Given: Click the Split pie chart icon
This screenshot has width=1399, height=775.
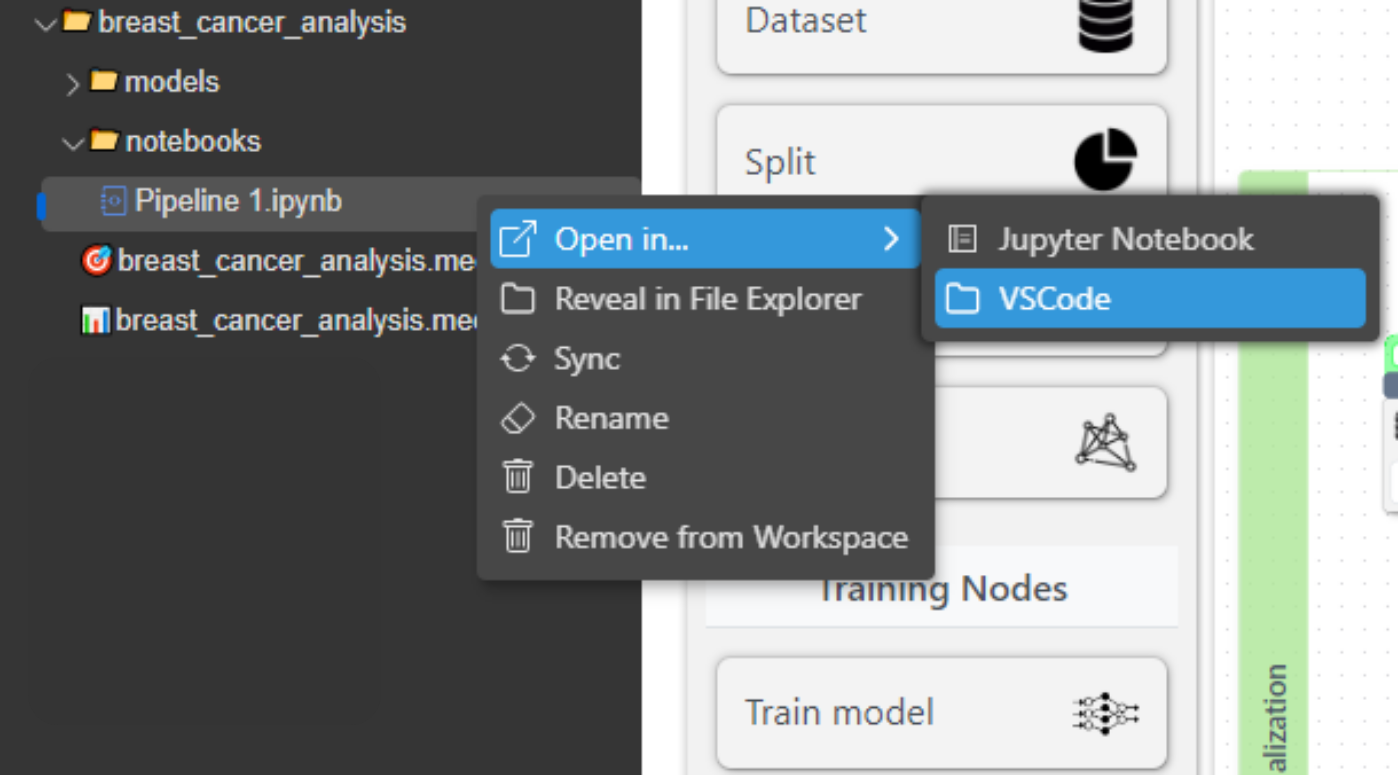Looking at the screenshot, I should pos(1105,159).
